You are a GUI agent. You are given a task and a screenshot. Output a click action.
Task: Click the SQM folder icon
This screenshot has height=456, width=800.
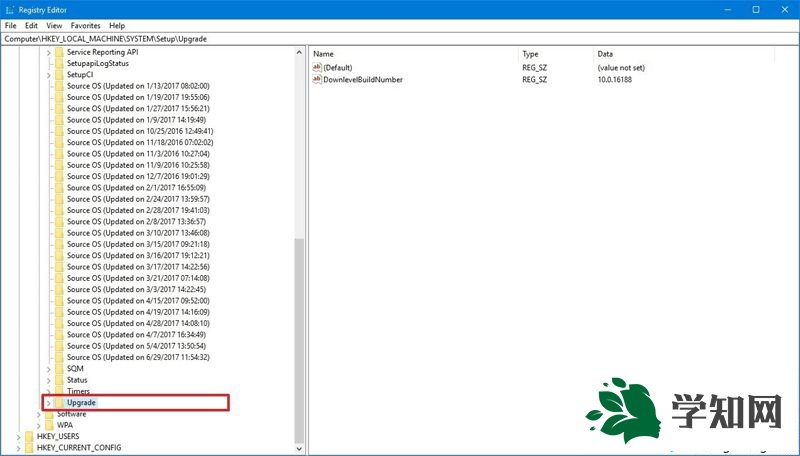pyautogui.click(x=59, y=368)
